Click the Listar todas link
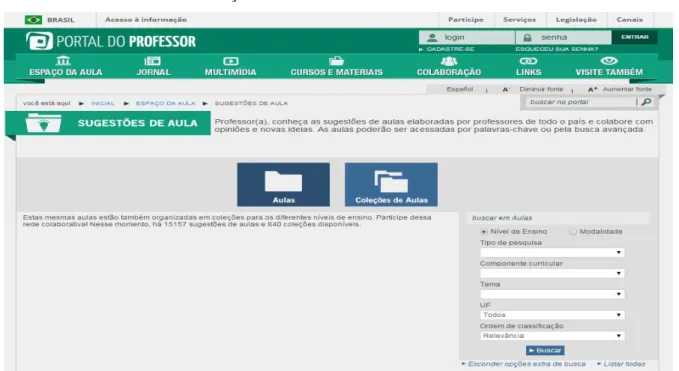Image resolution: width=679 pixels, height=371 pixels. tap(624, 364)
